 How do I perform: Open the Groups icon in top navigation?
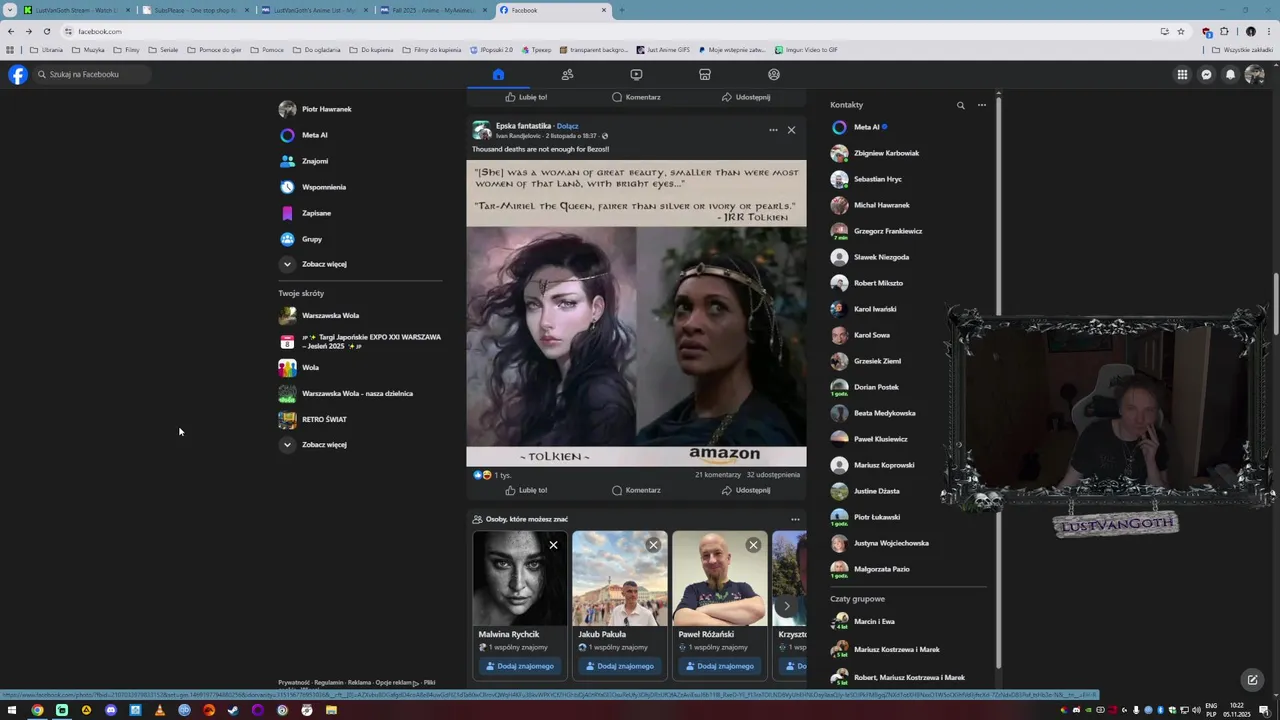pyautogui.click(x=774, y=74)
